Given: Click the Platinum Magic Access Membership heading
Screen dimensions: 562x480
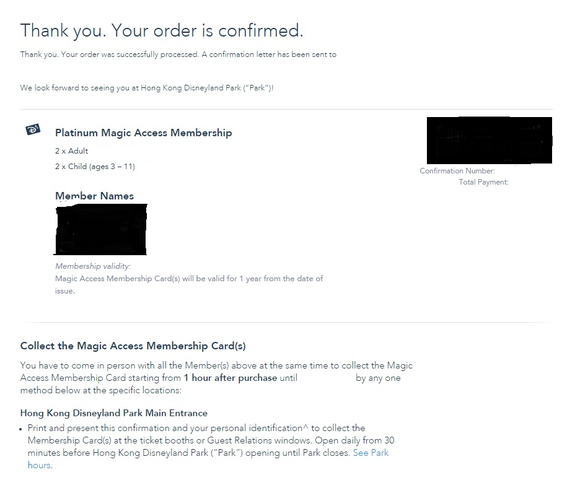Looking at the screenshot, I should tap(143, 133).
